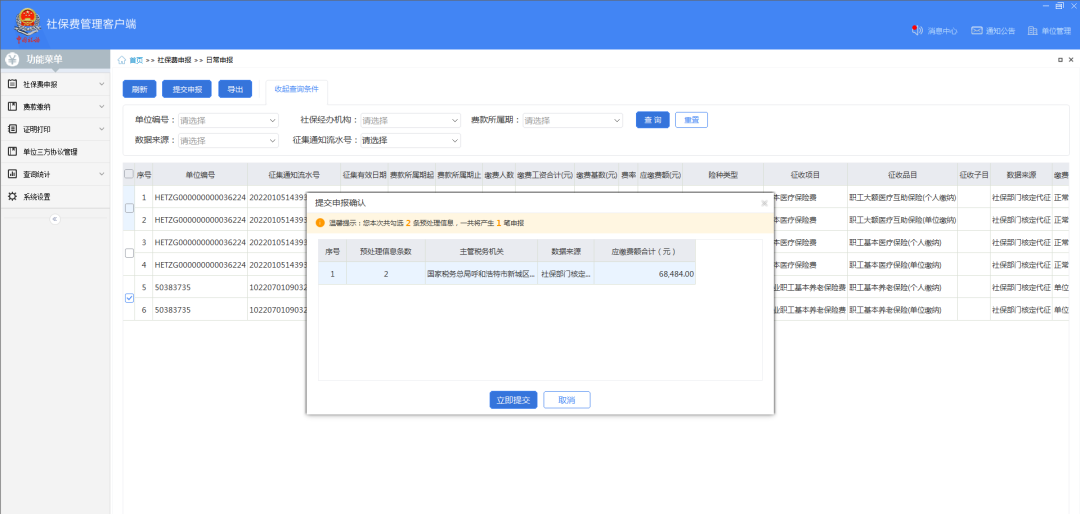This screenshot has height=514, width=1080.
Task: Select the 收起查询条件 tab
Action: click(296, 89)
